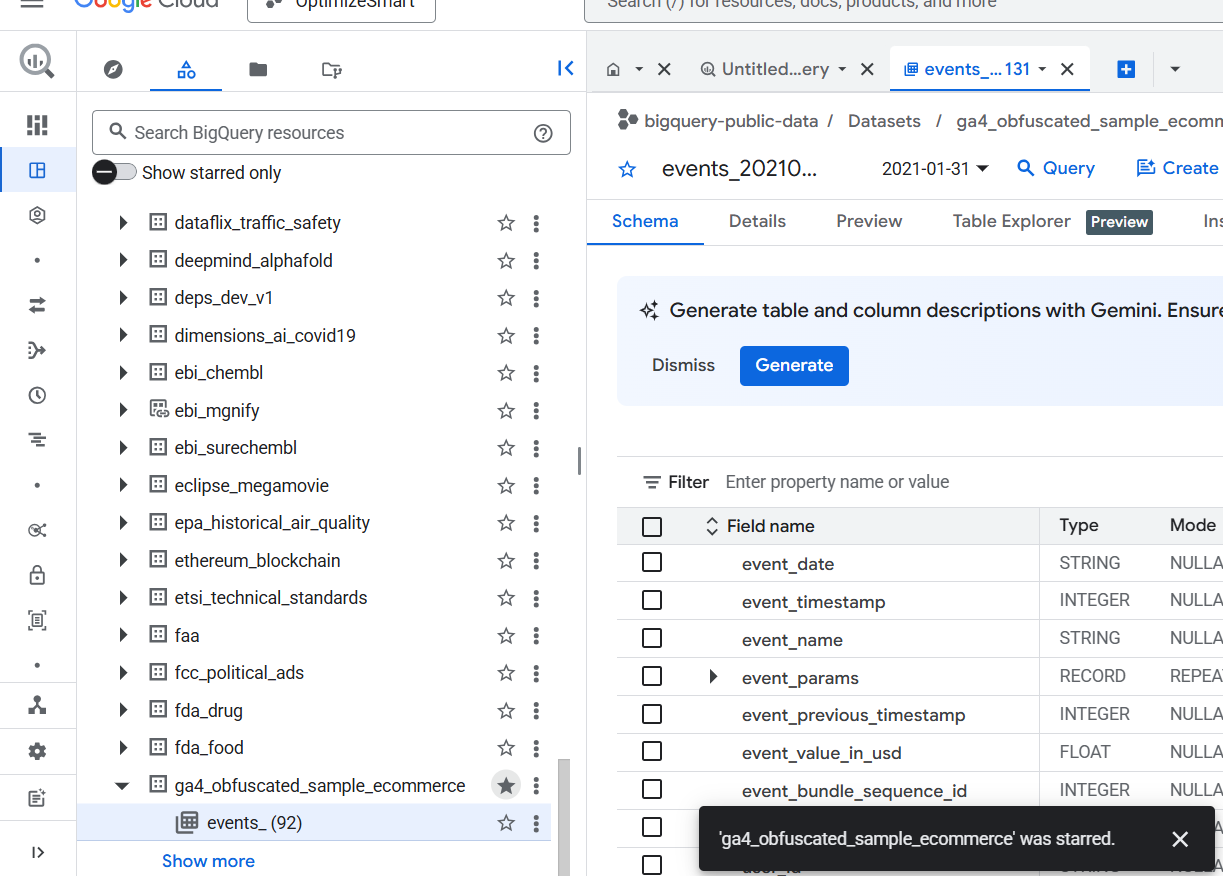Screen dimensions: 1223x876
Task: Check the event_date field checkbox
Action: coord(652,563)
